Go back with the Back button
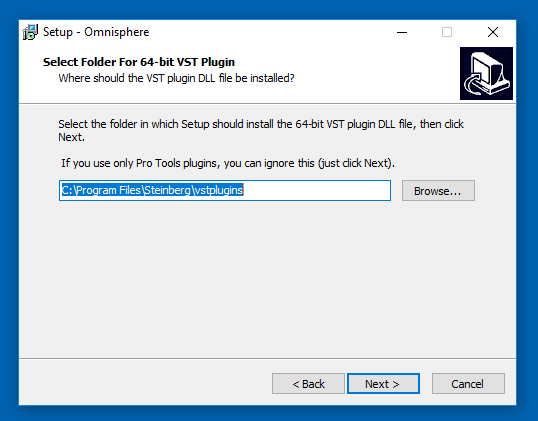Viewport: 538px width, 421px height. [308, 384]
